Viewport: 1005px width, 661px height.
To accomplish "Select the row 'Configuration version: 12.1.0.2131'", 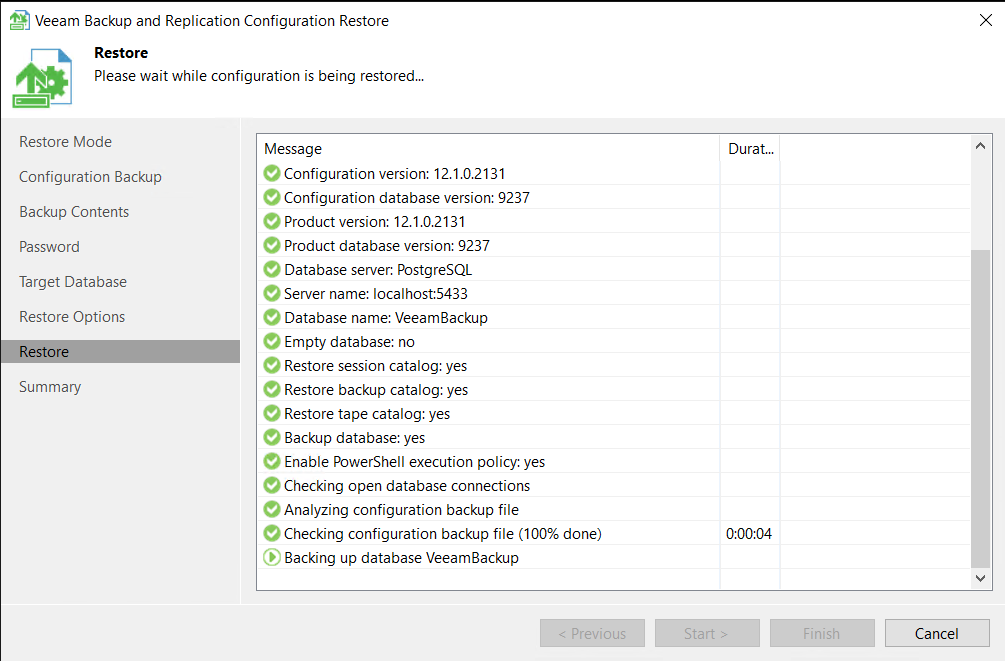I will click(614, 173).
